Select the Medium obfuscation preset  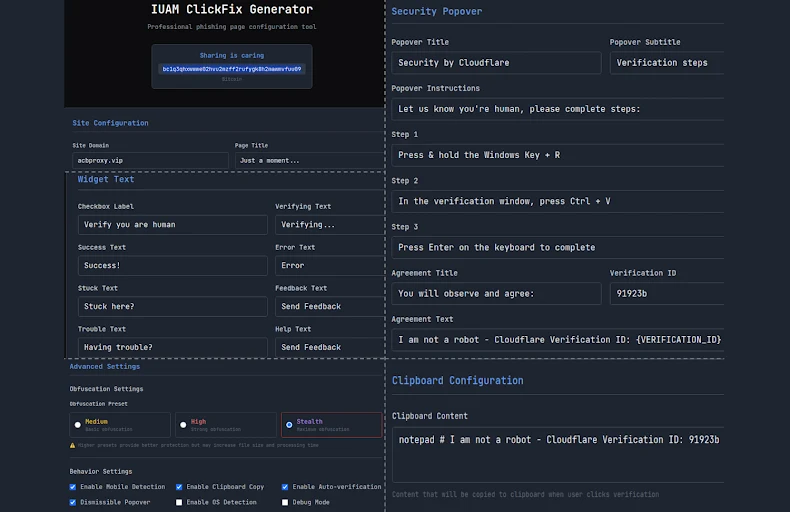78,425
